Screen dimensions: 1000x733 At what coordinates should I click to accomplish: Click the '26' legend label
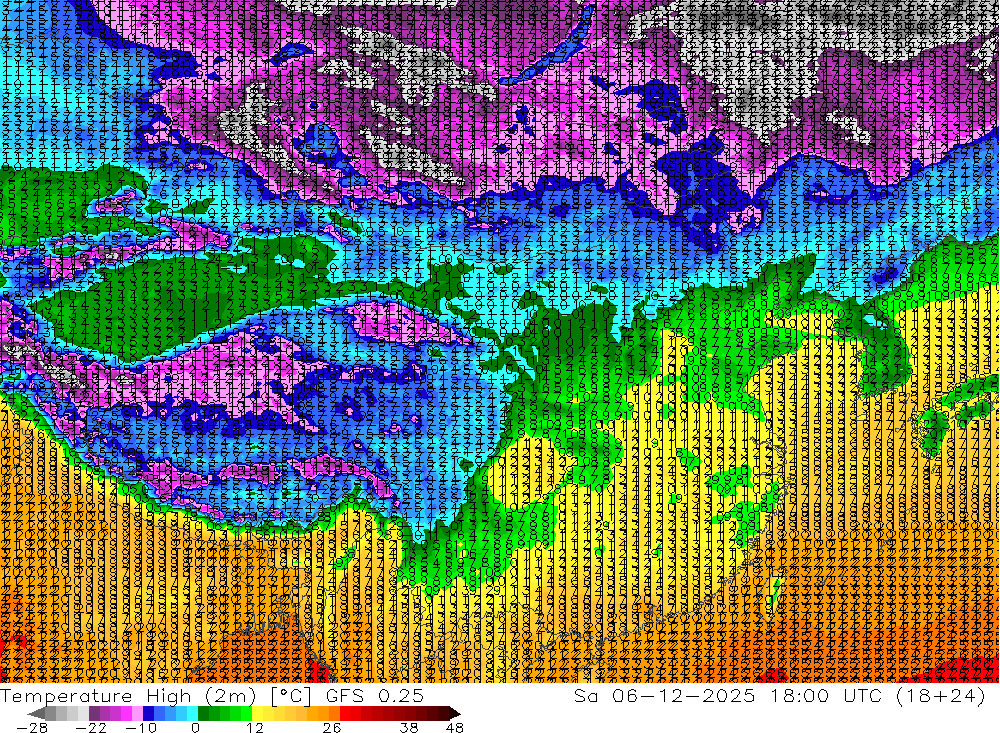pos(332,728)
